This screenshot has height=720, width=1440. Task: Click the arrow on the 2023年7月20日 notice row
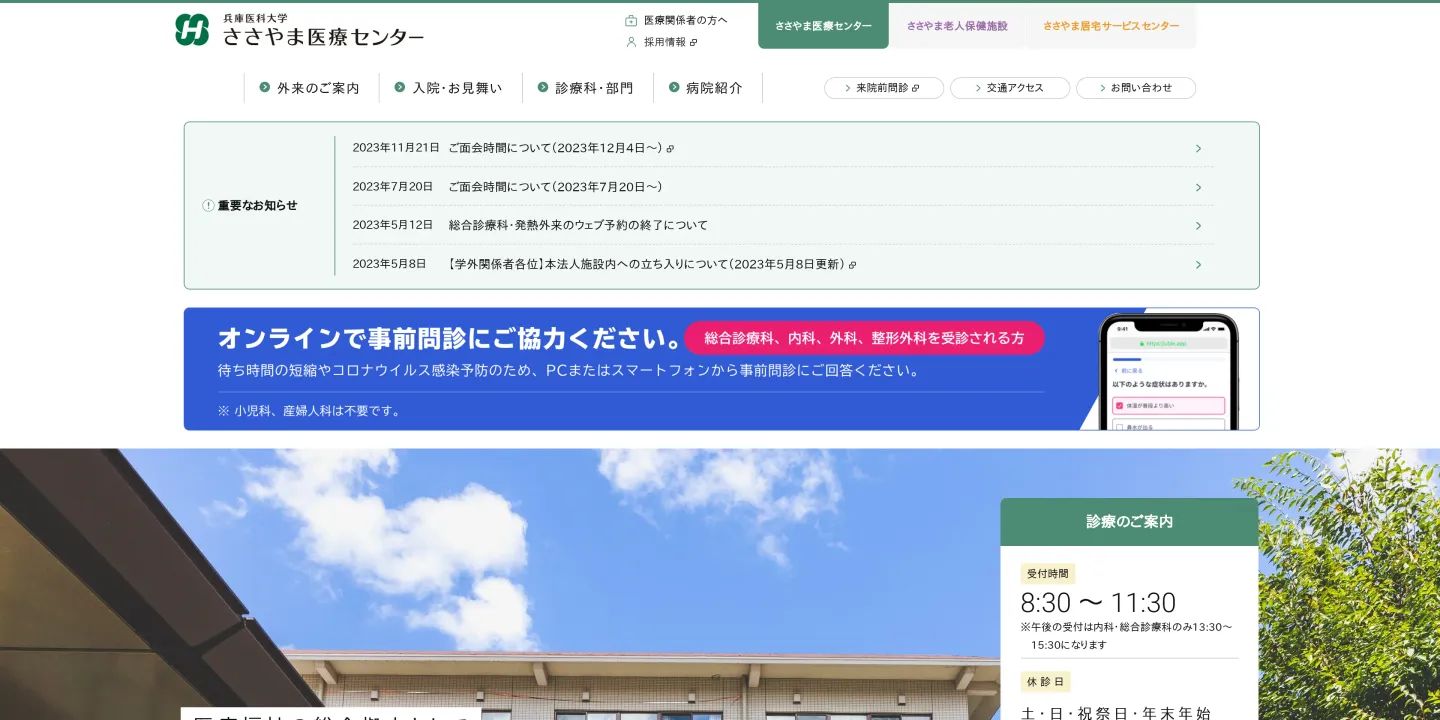click(x=1198, y=187)
